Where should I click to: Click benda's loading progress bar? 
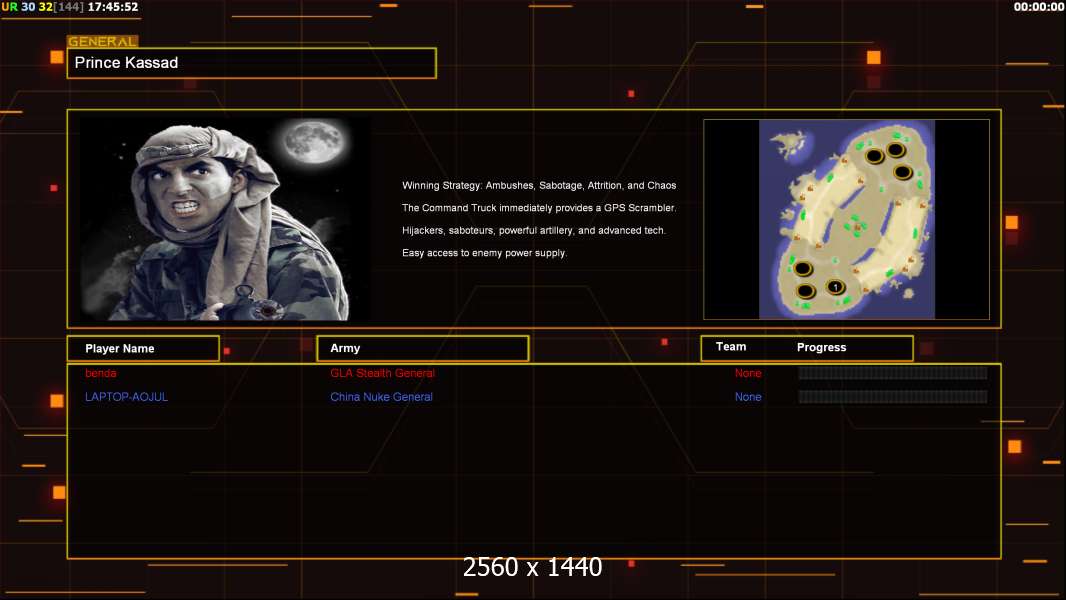click(892, 373)
